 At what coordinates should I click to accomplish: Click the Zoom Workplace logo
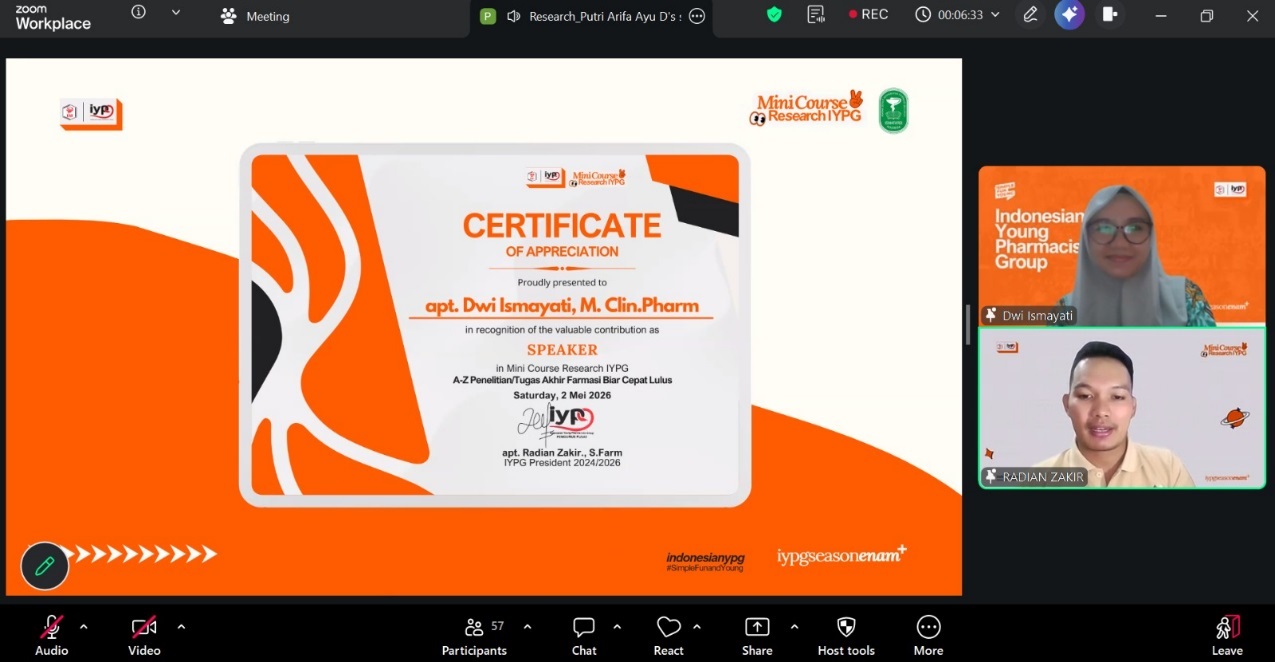(x=52, y=17)
